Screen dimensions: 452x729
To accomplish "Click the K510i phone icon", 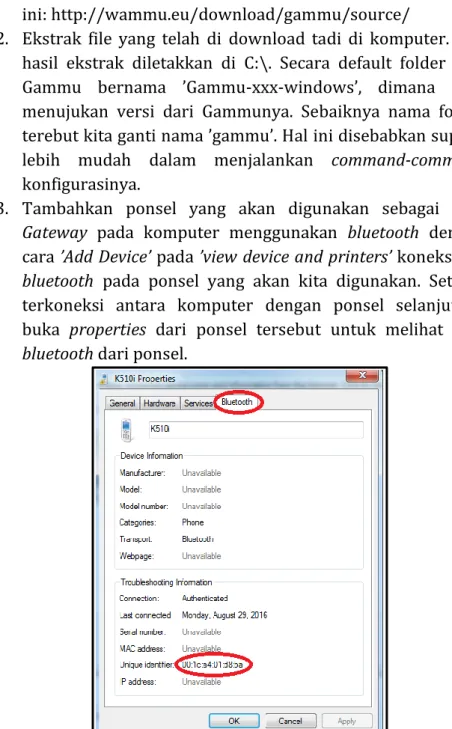I will tap(126, 430).
